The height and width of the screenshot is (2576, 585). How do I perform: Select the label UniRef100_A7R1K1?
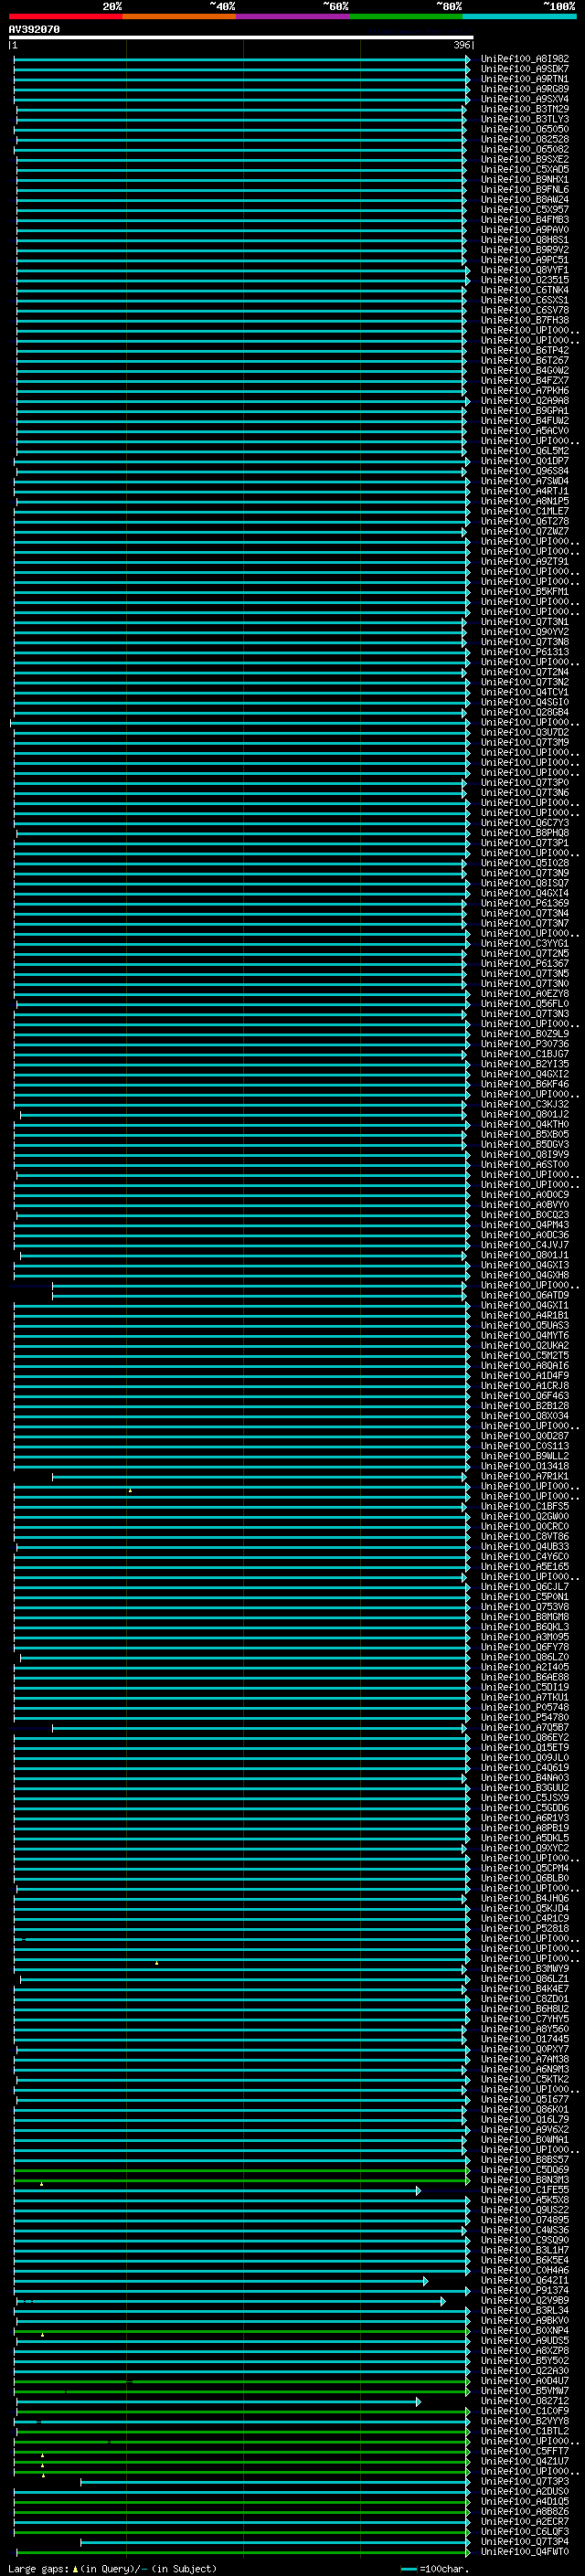525,1476
